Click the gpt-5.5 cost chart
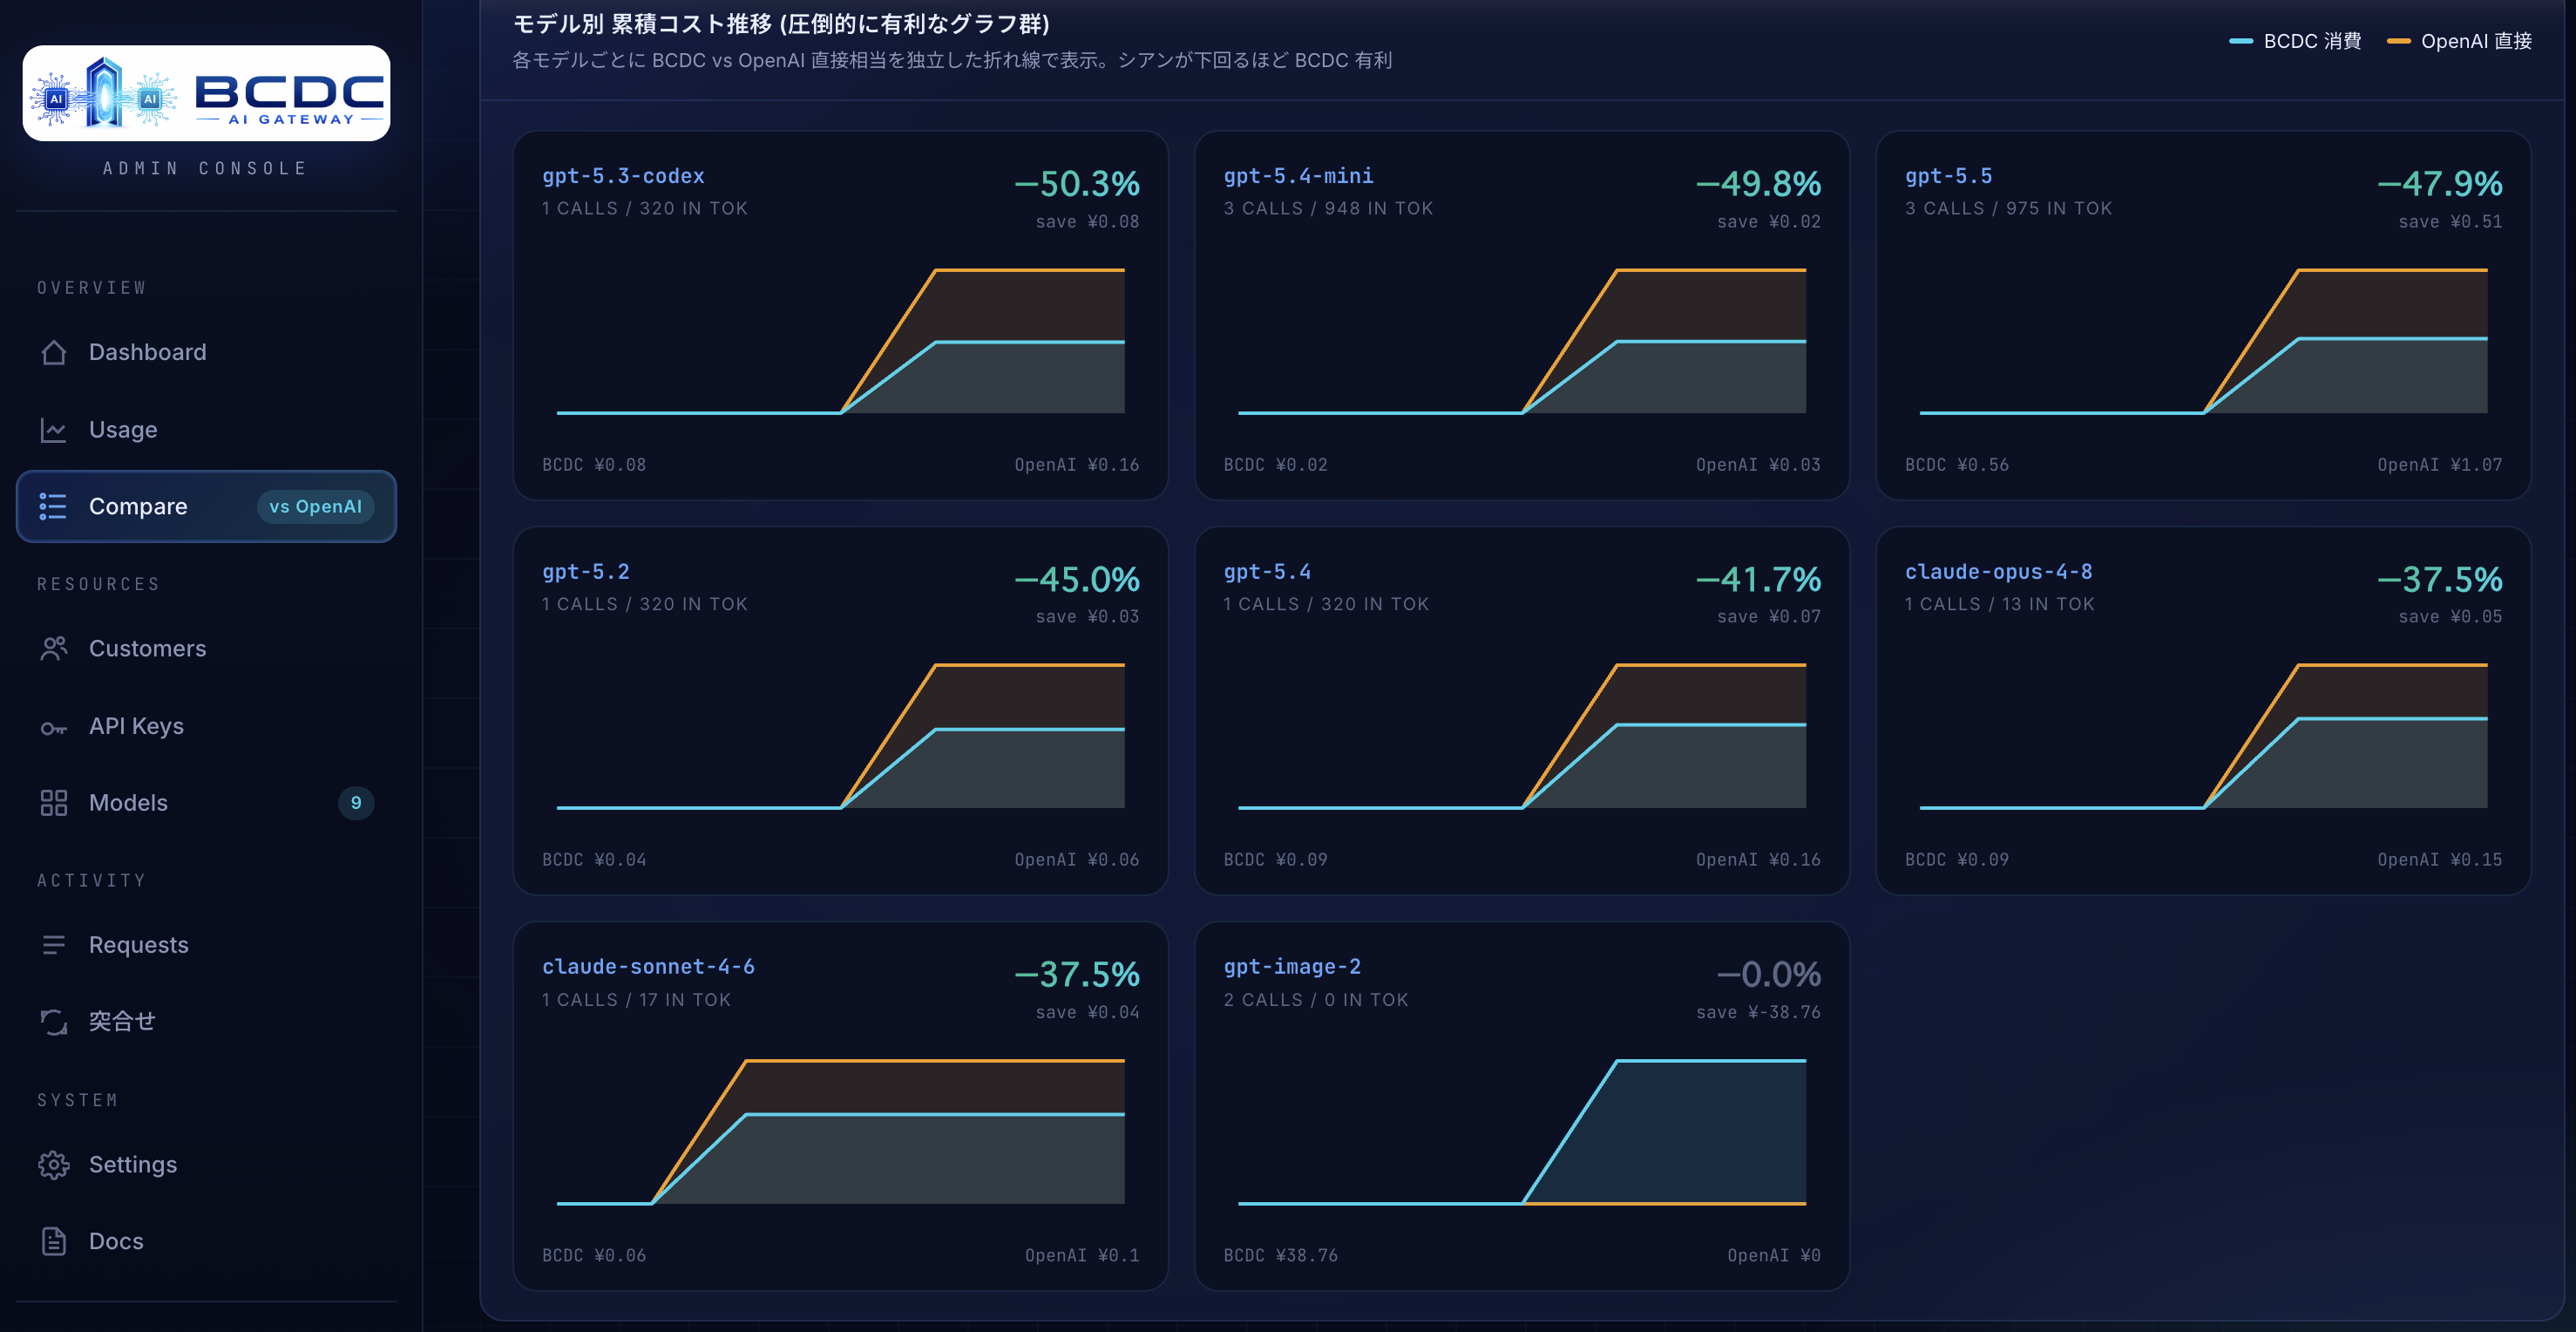Image resolution: width=2576 pixels, height=1332 pixels. click(x=2203, y=341)
